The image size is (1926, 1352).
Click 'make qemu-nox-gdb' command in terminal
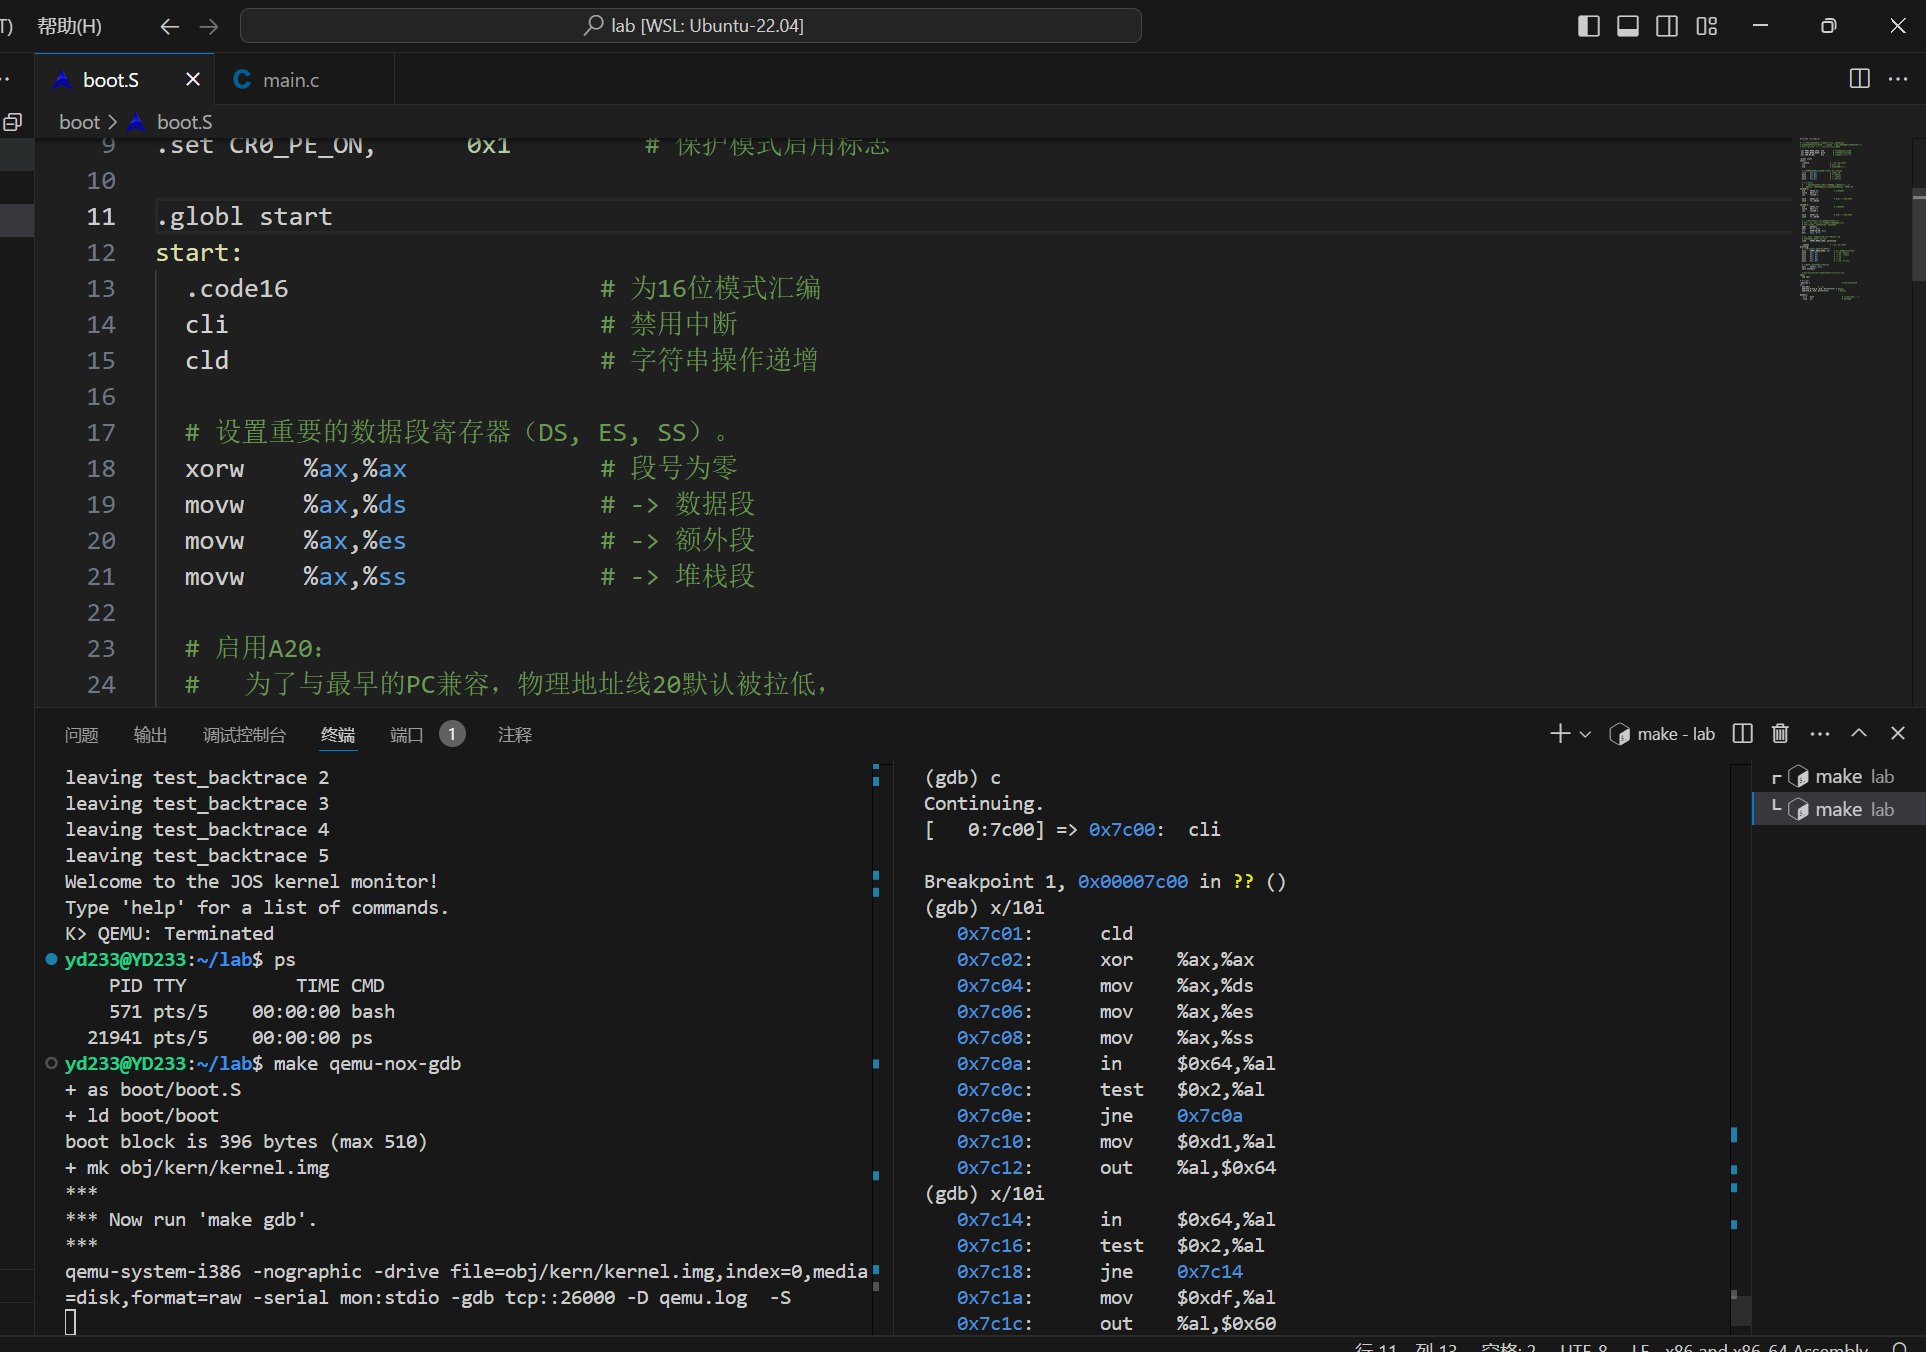367,1063
